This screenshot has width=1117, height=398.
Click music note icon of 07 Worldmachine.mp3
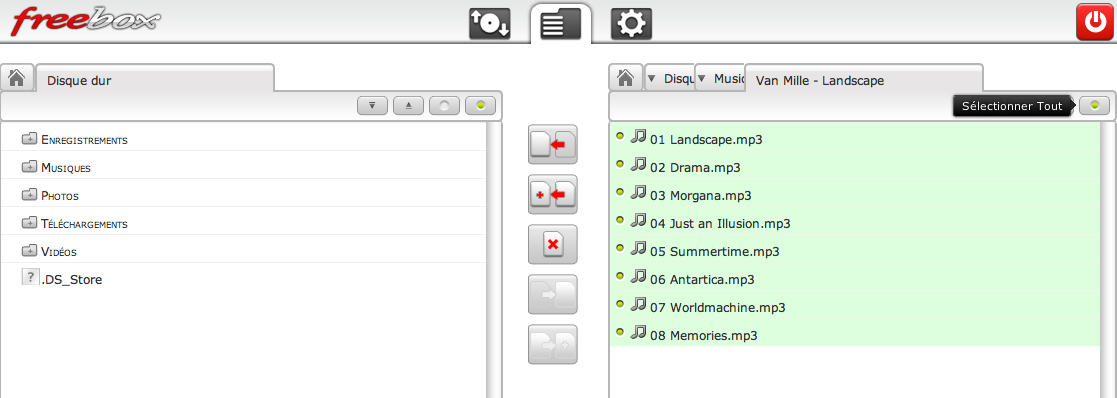click(x=638, y=303)
